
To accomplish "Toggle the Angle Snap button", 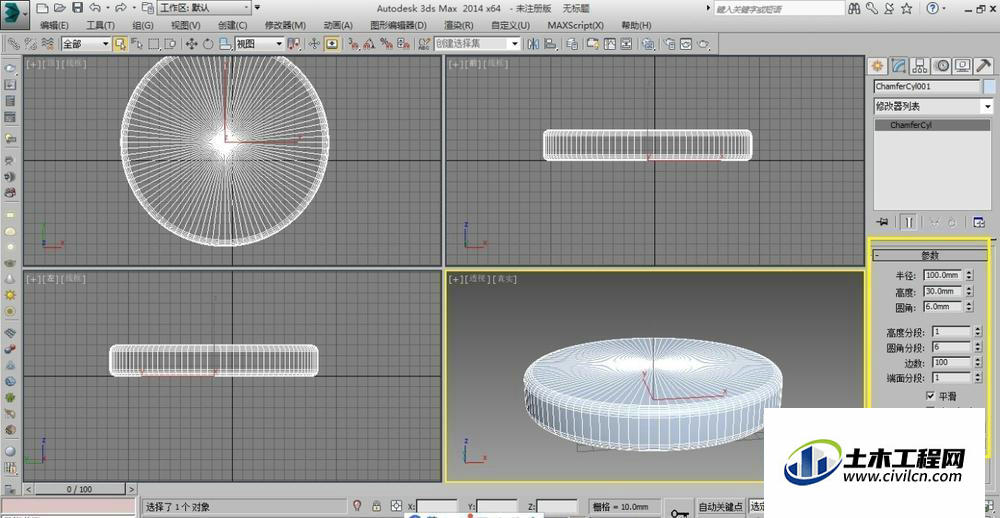I will coord(369,44).
